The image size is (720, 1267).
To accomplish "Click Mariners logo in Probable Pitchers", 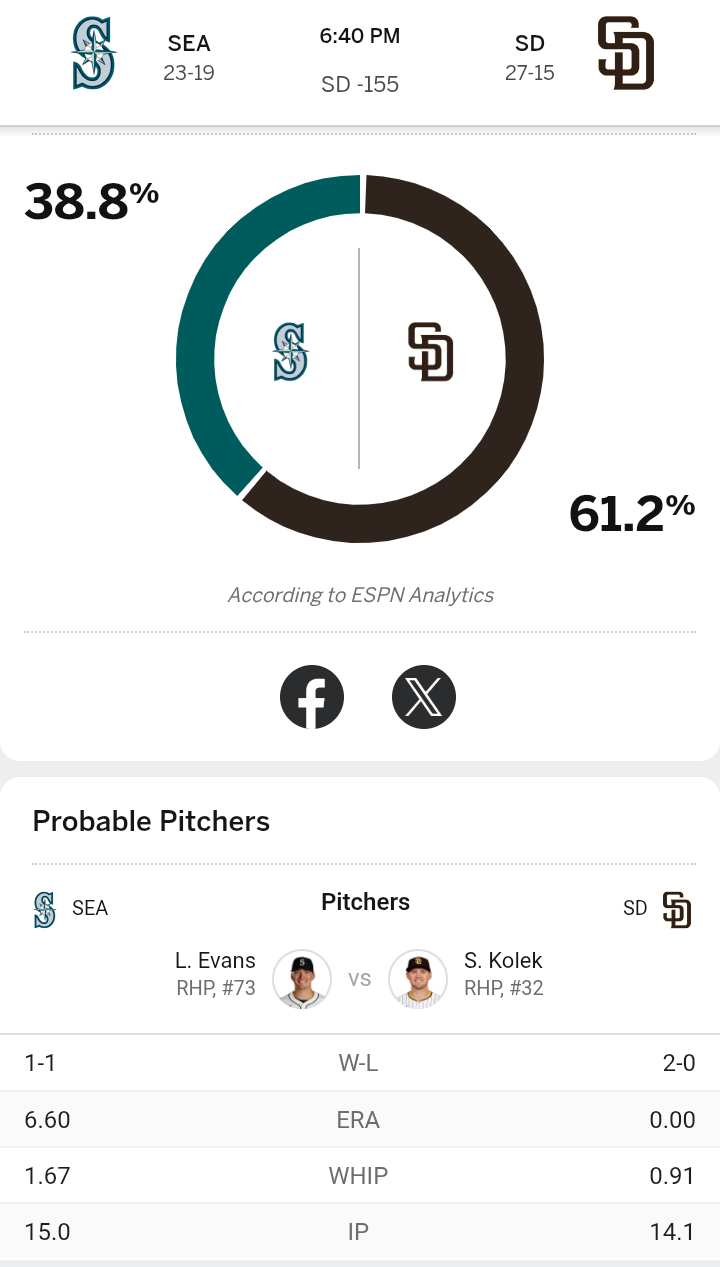I will (x=45, y=909).
